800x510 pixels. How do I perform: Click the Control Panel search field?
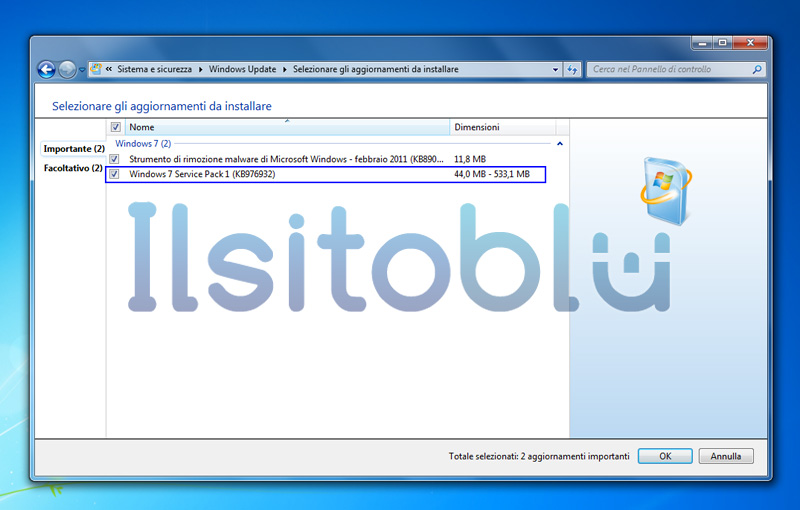(x=668, y=70)
